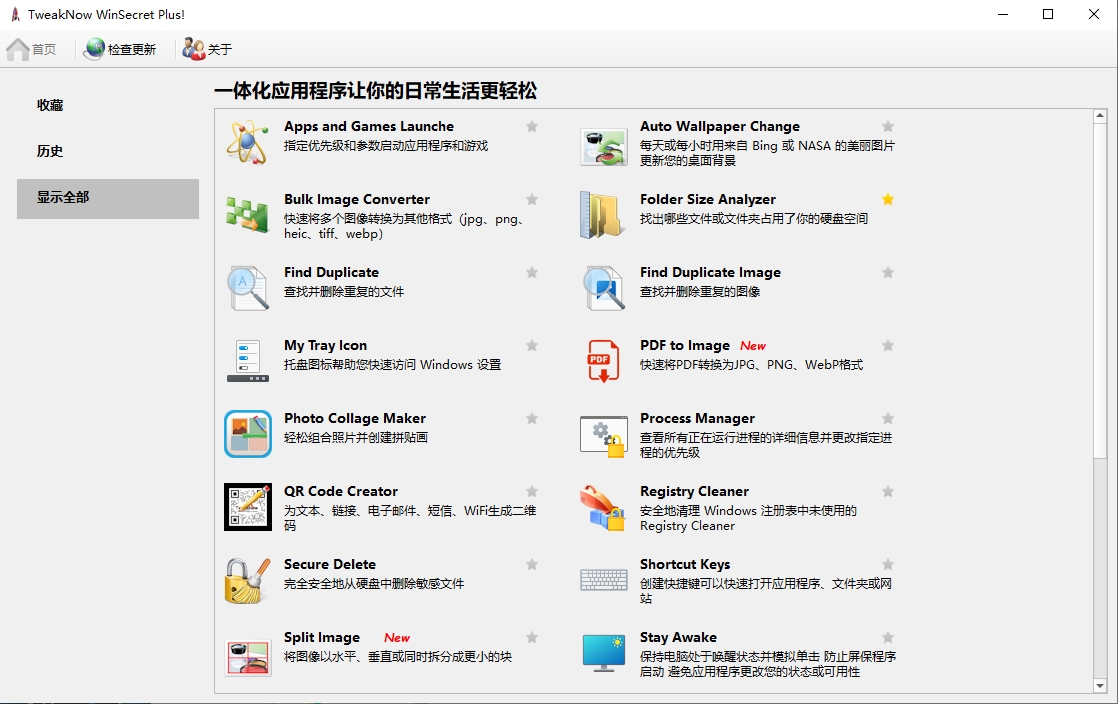Favorite Shortcut Keys star
1118x704 pixels.
tap(888, 564)
